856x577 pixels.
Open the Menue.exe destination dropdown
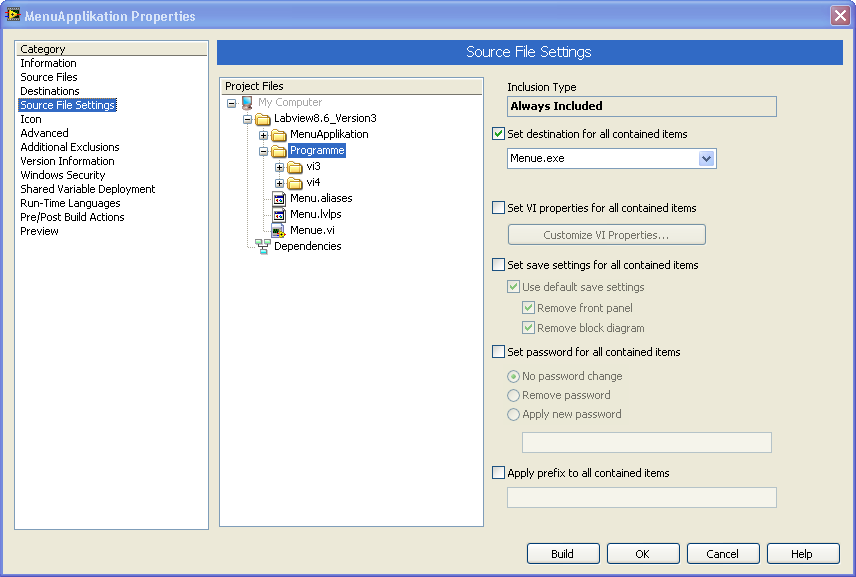(707, 159)
